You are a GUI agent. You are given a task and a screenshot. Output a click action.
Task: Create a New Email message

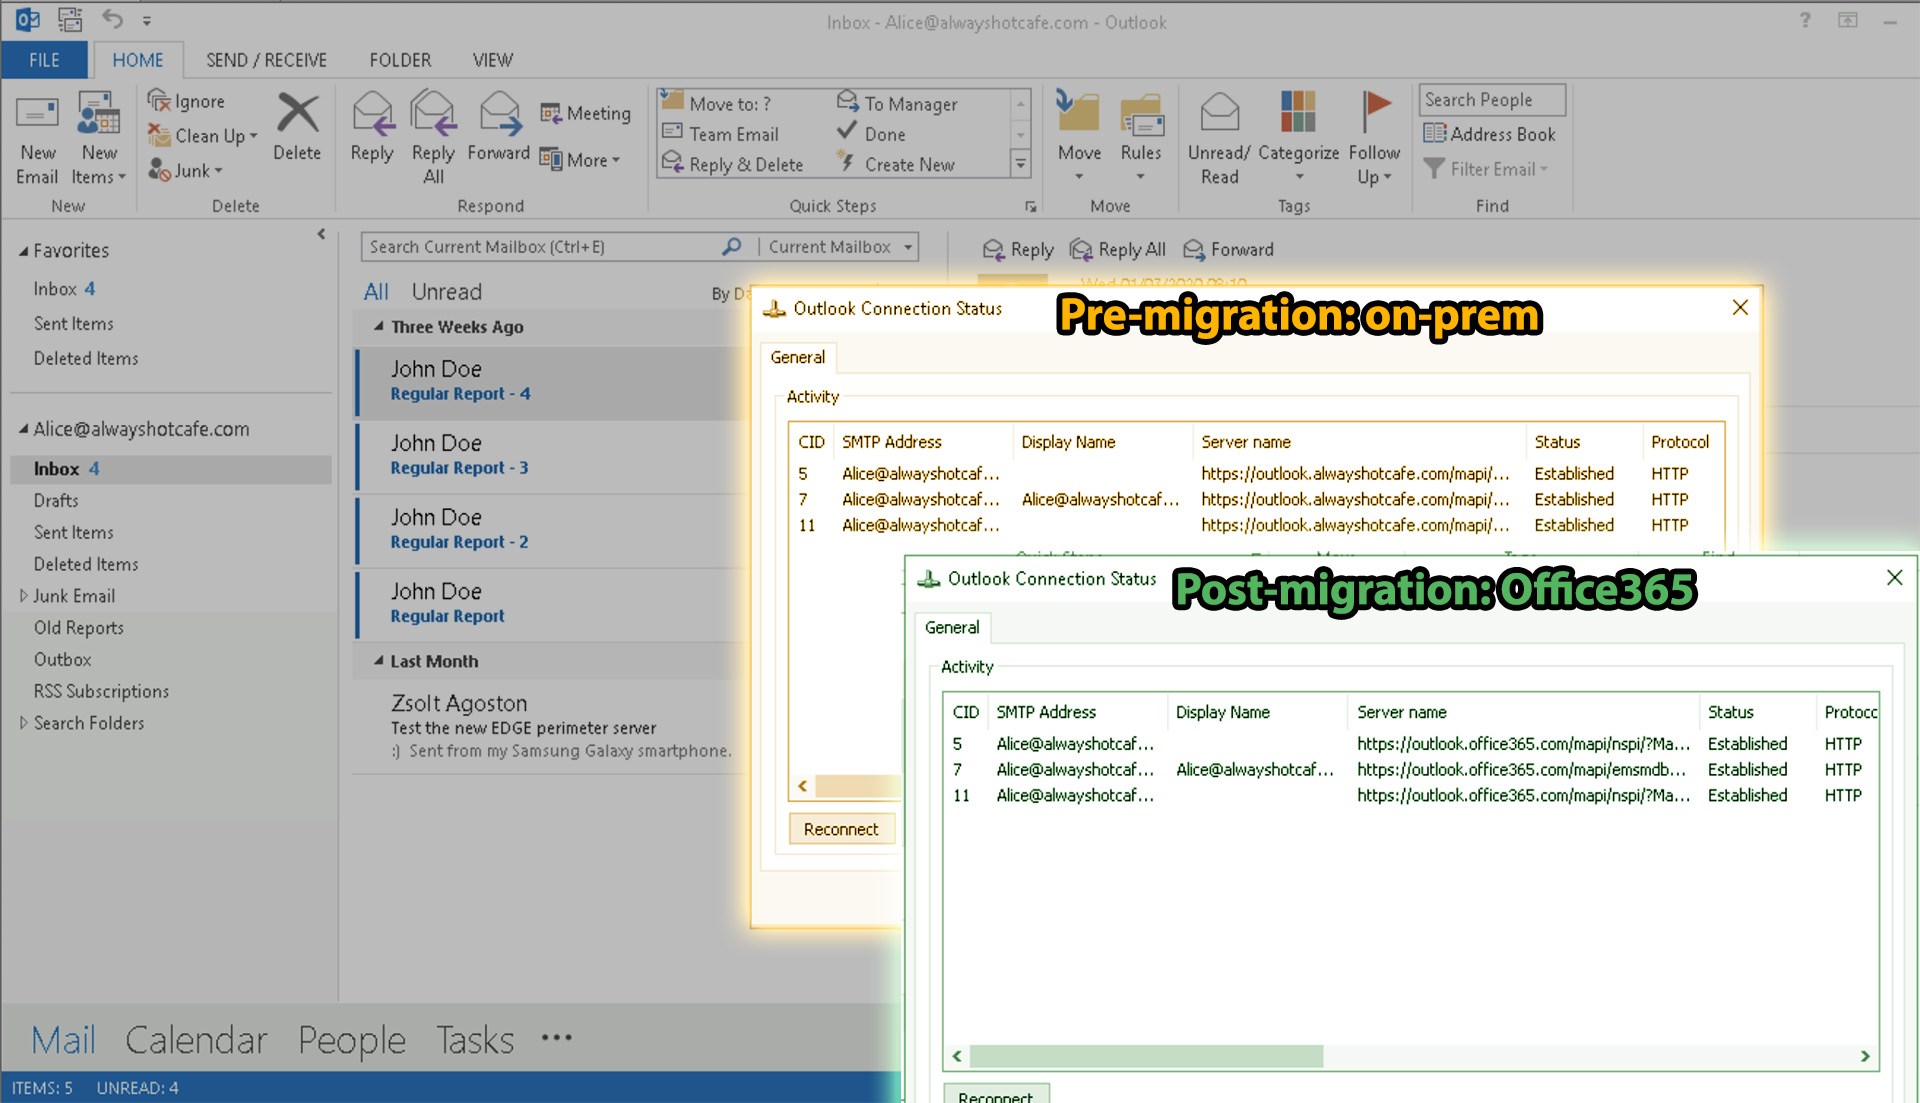[x=37, y=138]
